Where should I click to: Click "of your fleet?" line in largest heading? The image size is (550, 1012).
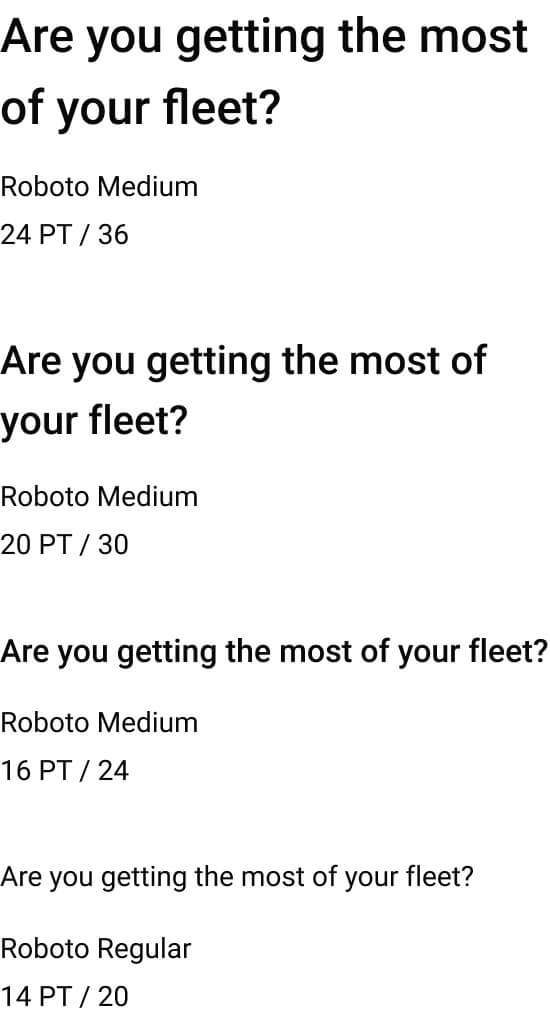pyautogui.click(x=141, y=110)
